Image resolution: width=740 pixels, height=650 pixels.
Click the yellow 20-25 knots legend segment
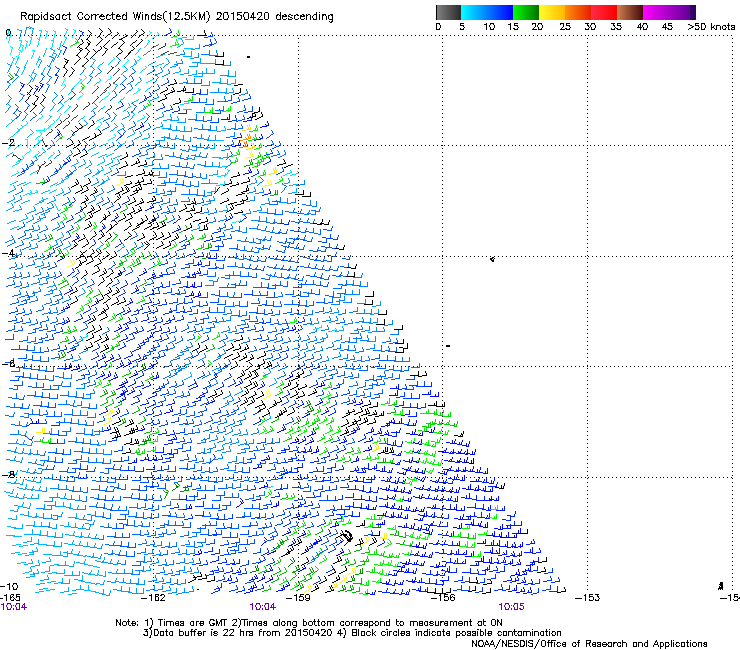(552, 12)
